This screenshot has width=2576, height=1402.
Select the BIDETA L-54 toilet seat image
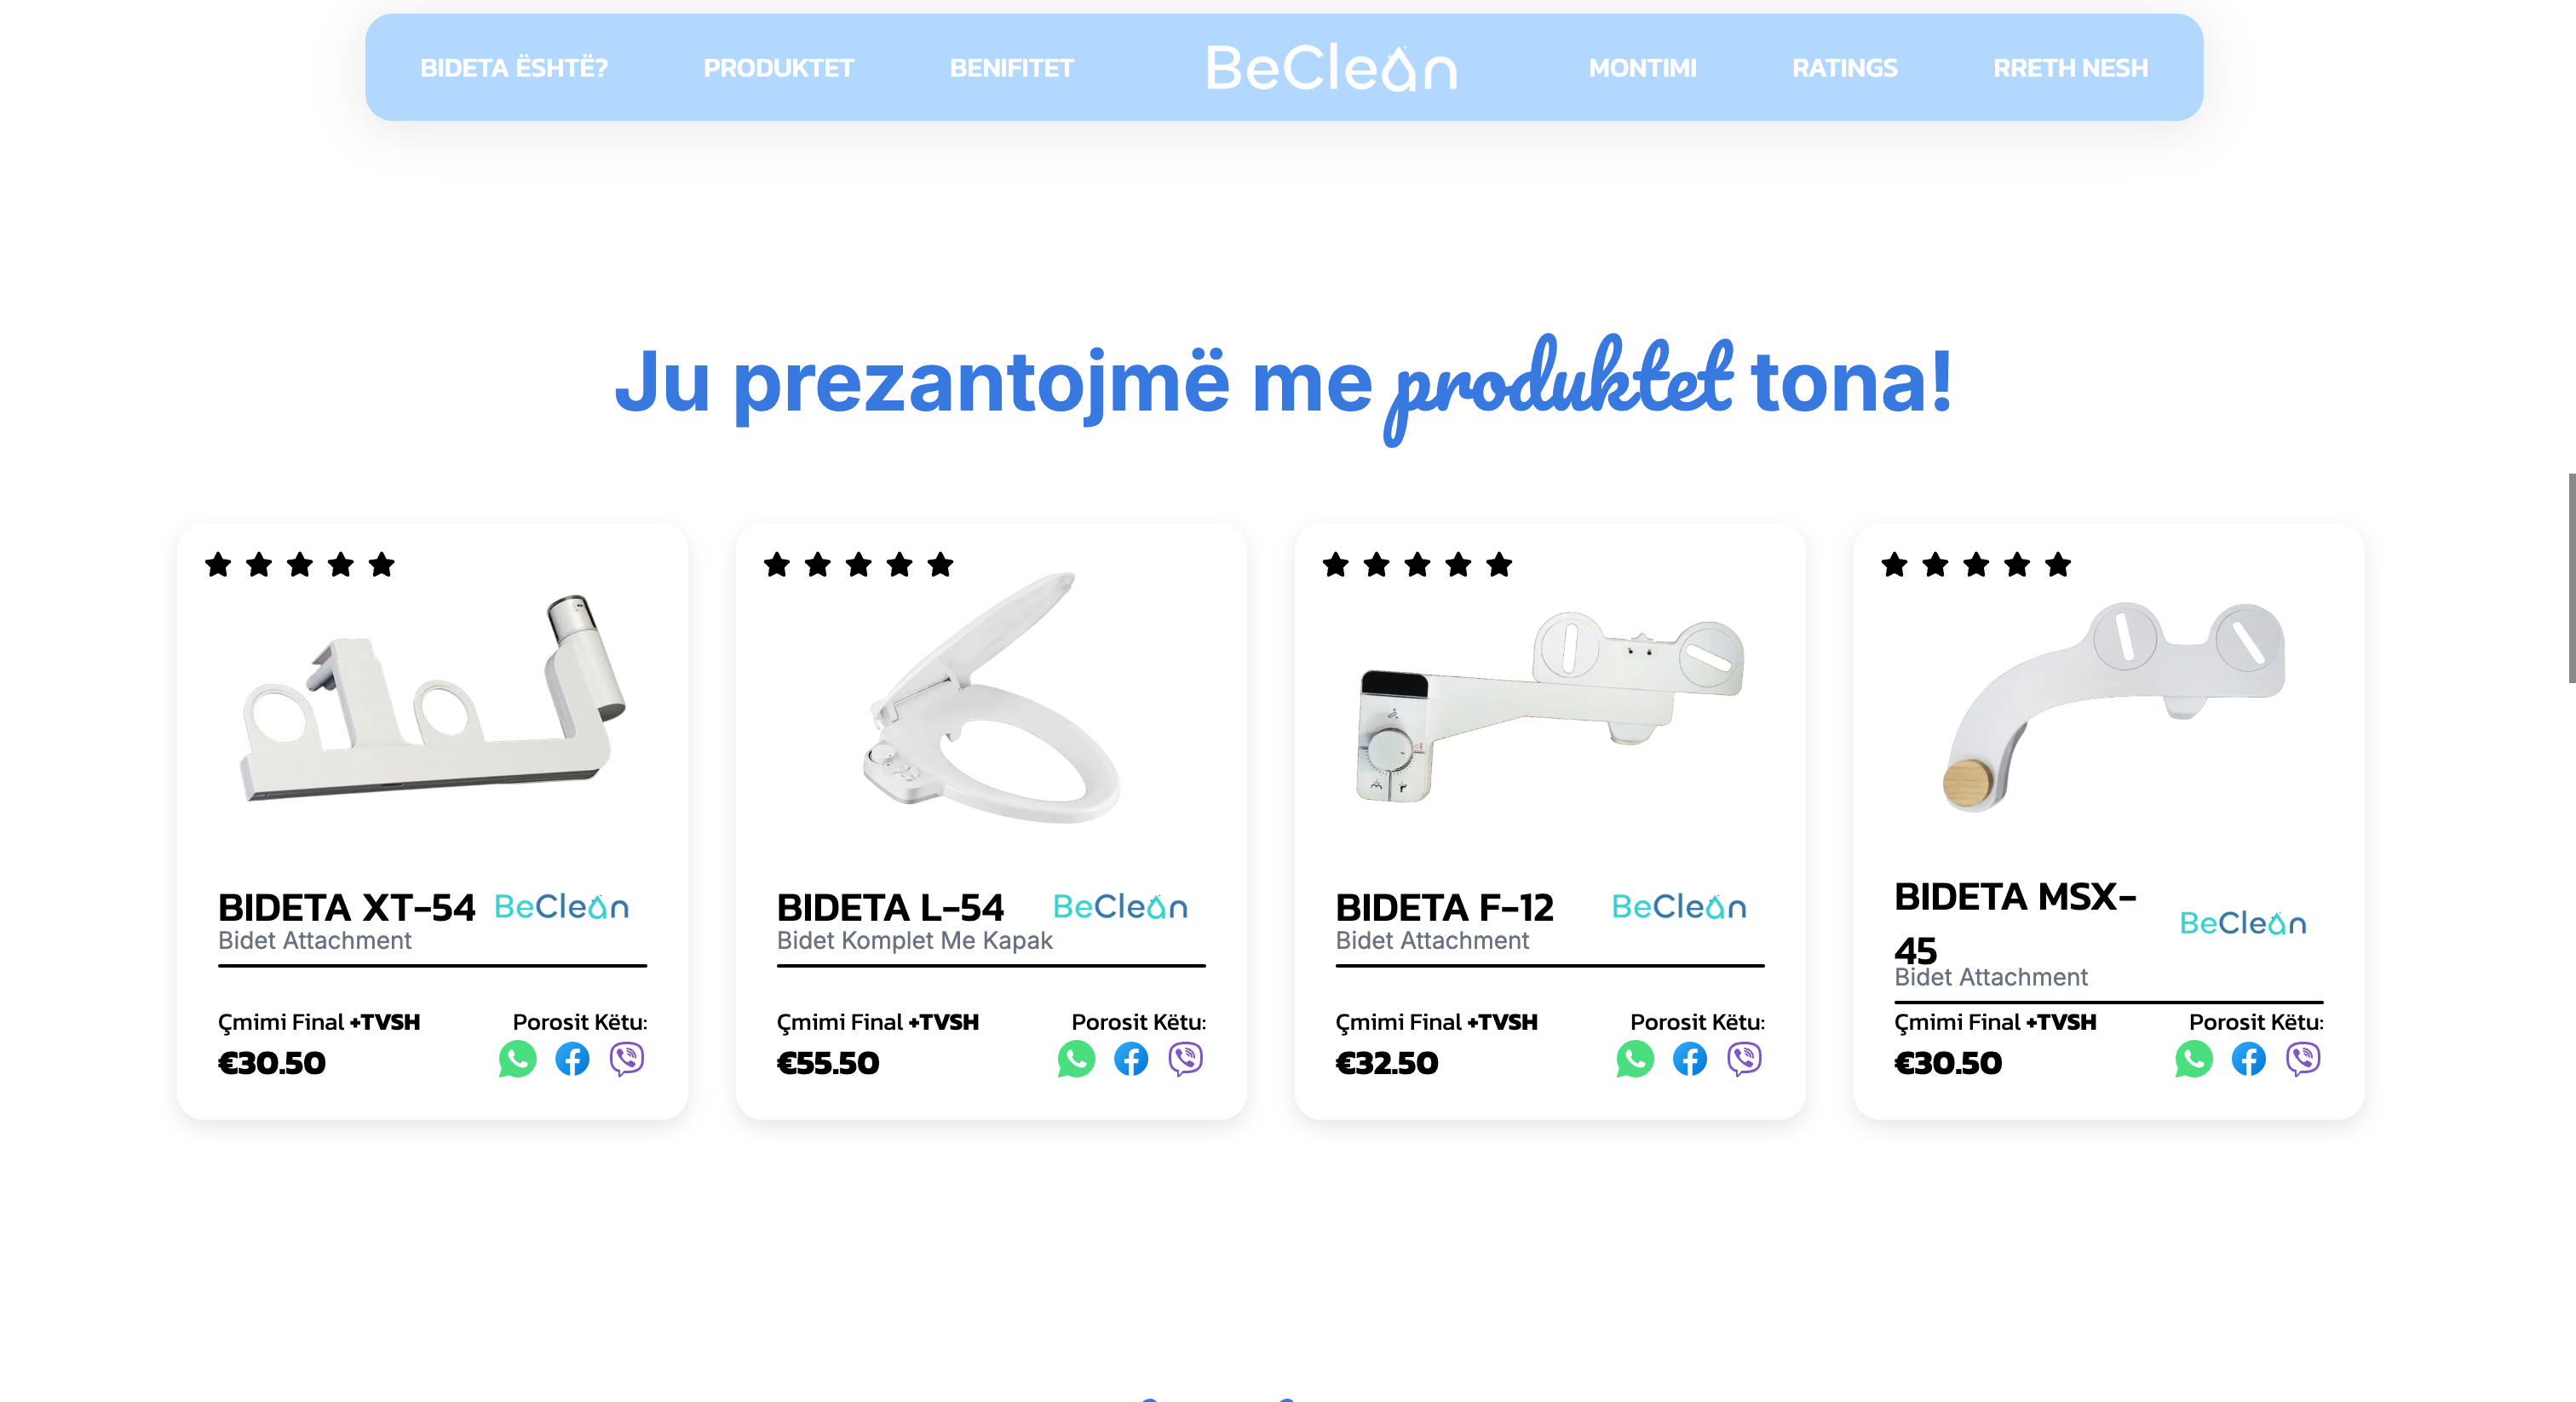991,698
